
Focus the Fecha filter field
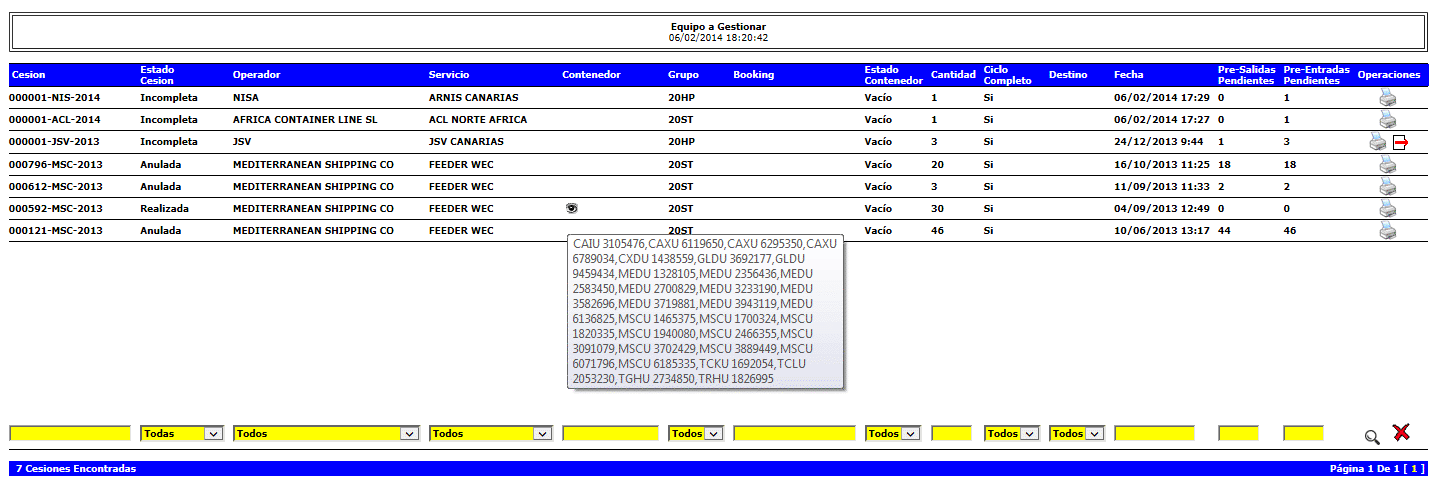[x=1154, y=434]
